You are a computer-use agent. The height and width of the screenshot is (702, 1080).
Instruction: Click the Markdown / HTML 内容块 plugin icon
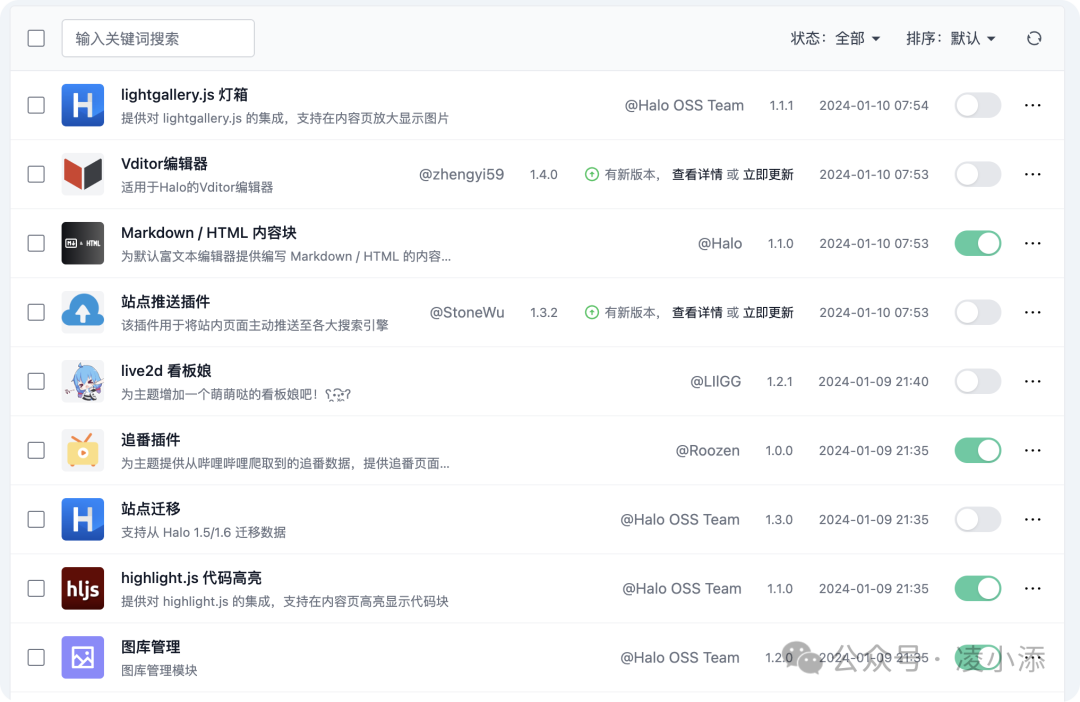[x=83, y=243]
